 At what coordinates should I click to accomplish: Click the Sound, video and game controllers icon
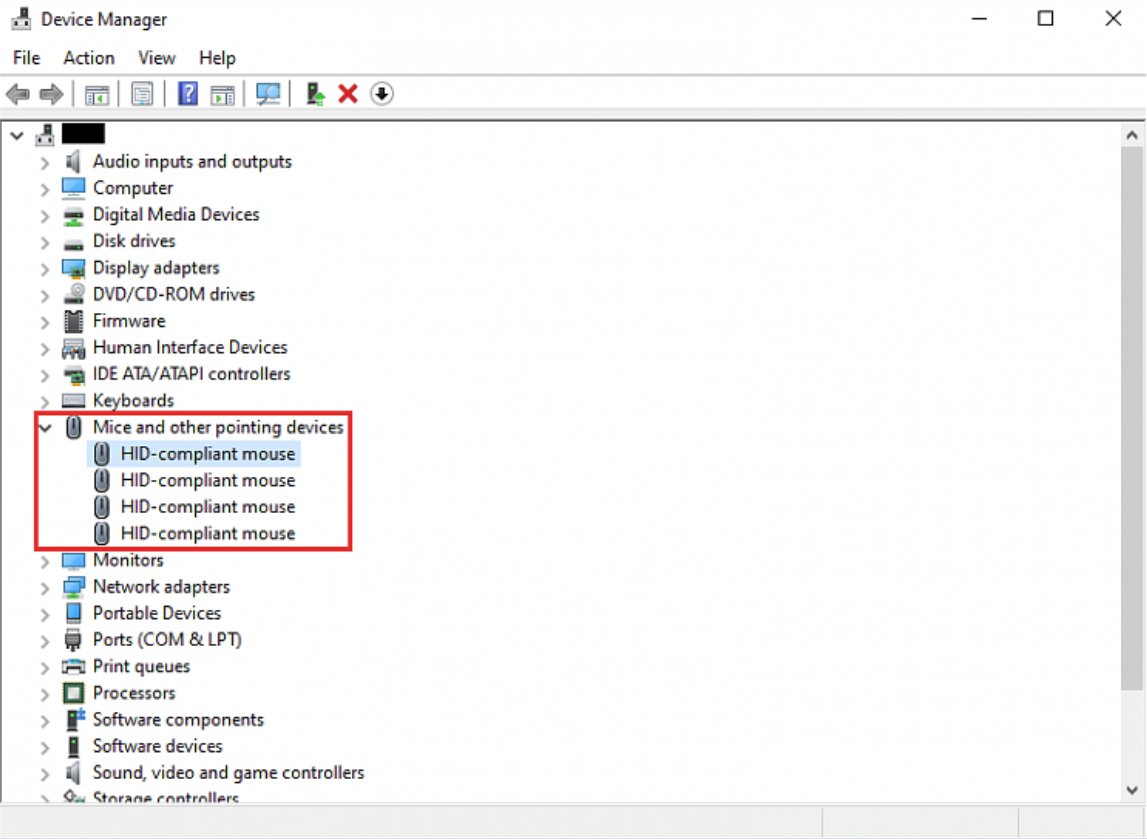[x=73, y=773]
